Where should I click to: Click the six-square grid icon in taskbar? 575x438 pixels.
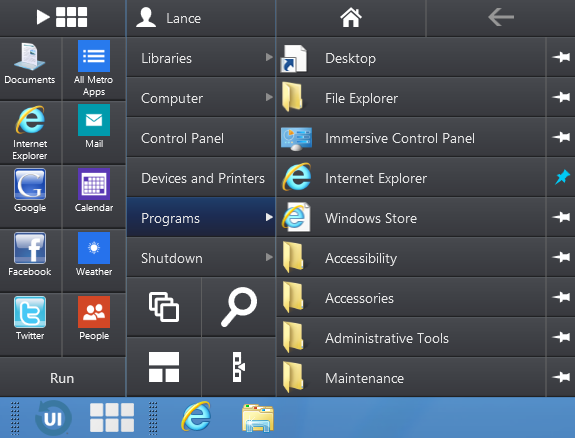[x=112, y=417]
